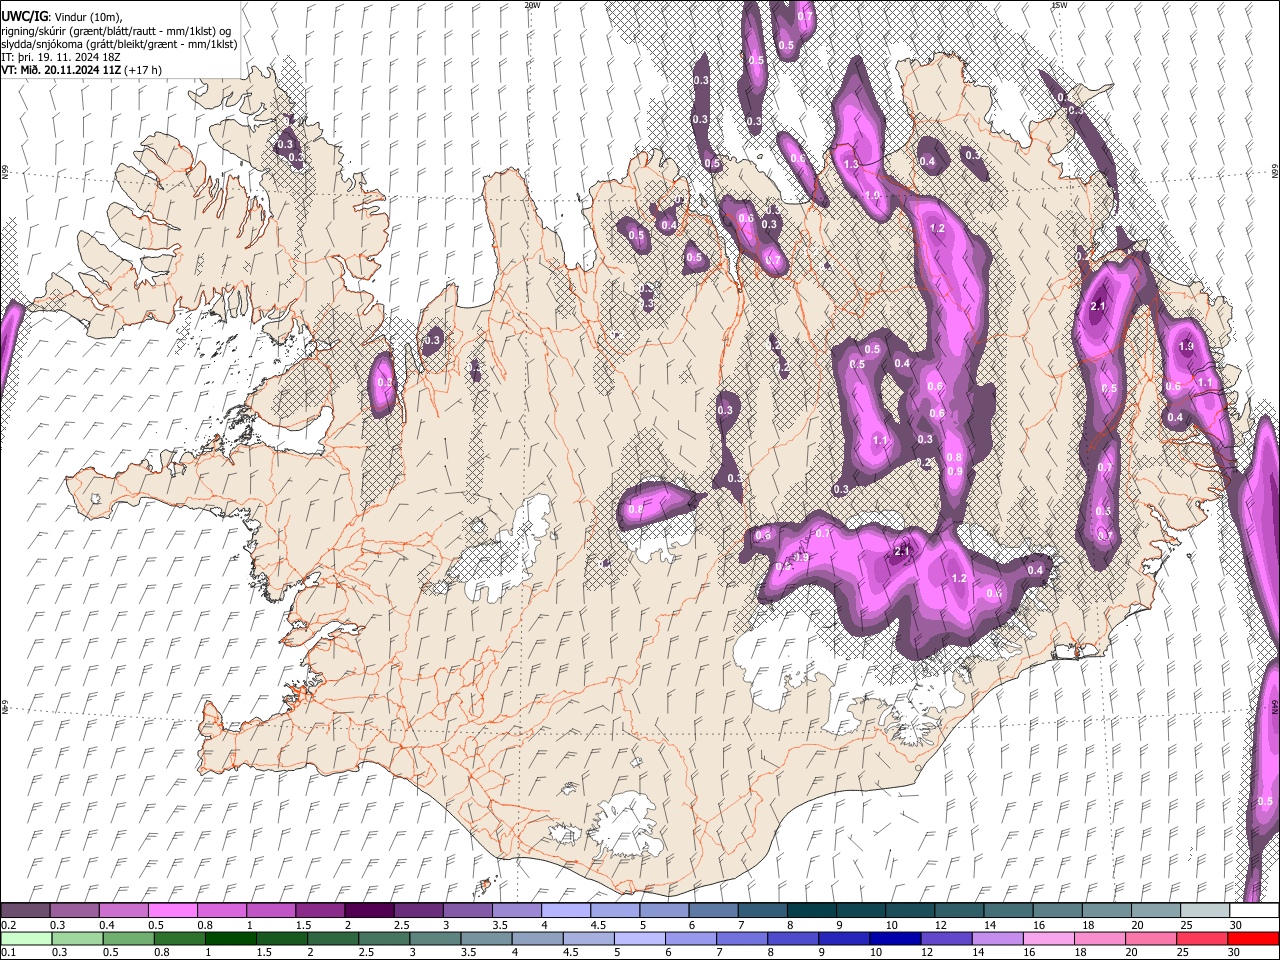Click the 'VT: Mið. 20.11.2024 11Z' valid time
Image resolution: width=1280 pixels, height=960 pixels.
click(x=63, y=70)
